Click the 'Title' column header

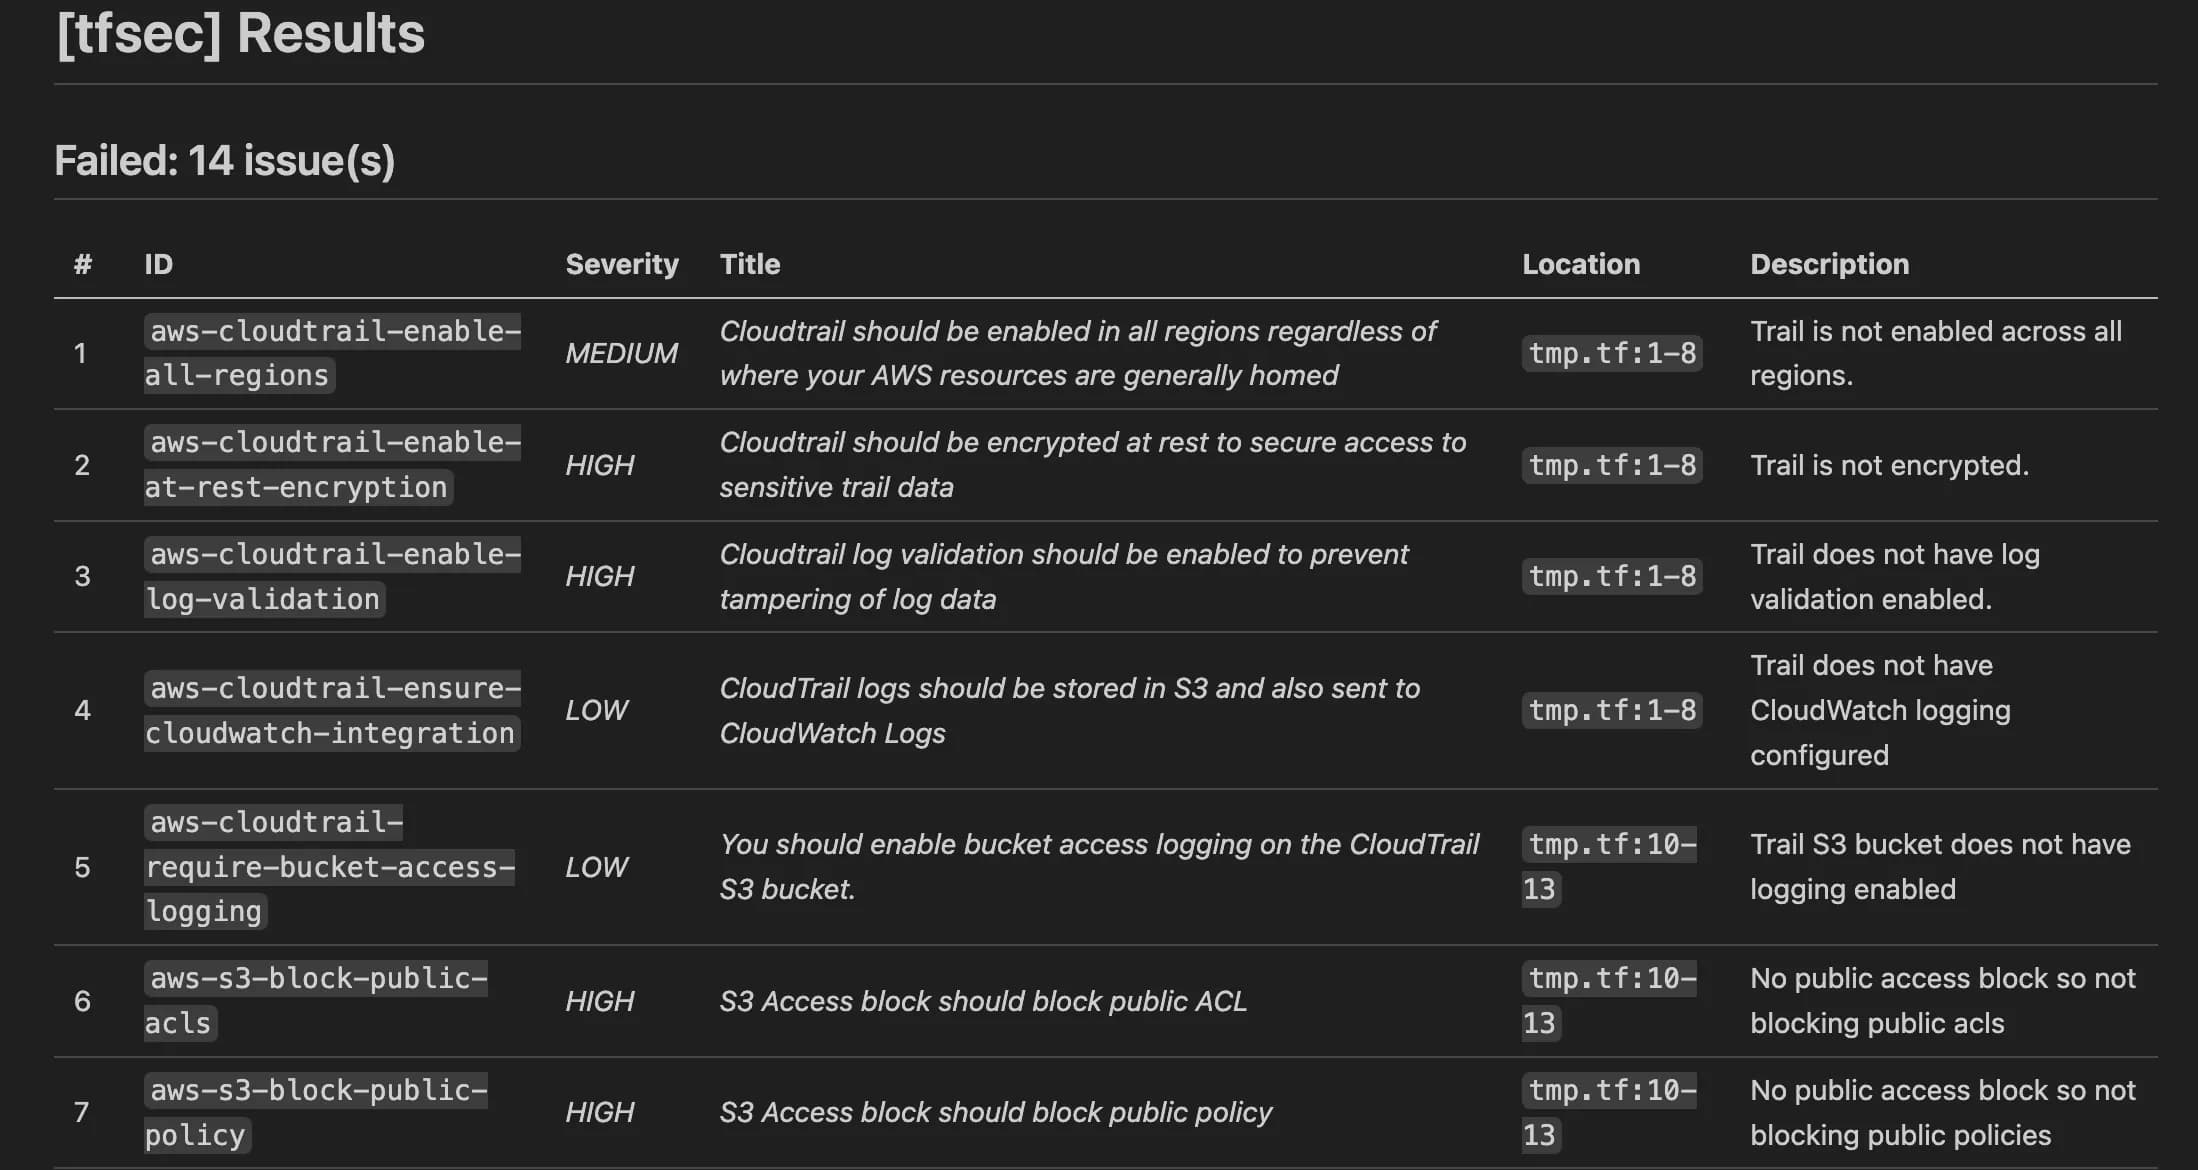[x=750, y=264]
